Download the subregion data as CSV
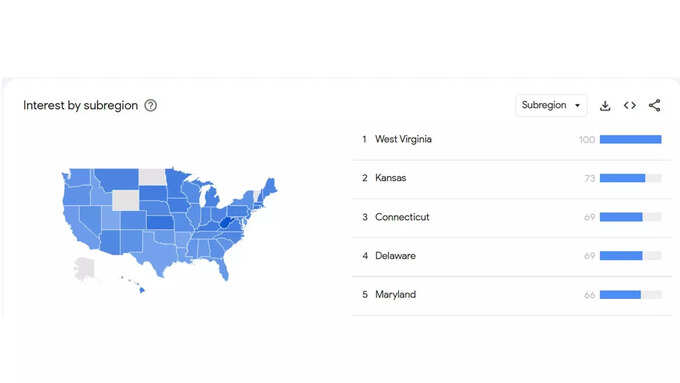The image size is (680, 383). 605,105
